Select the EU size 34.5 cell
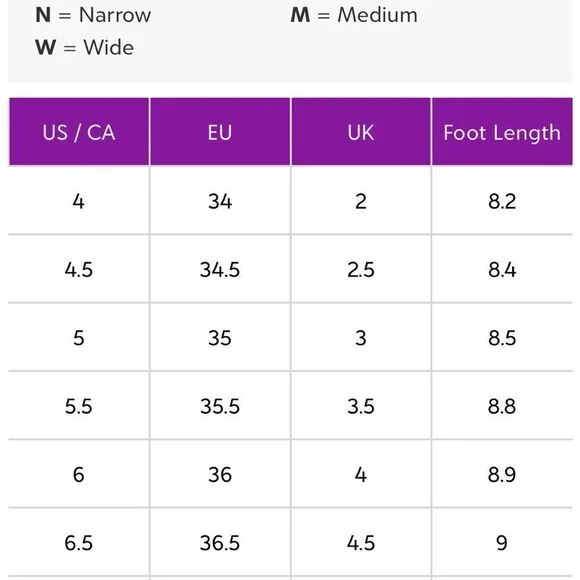The width and height of the screenshot is (580, 580). [x=220, y=269]
